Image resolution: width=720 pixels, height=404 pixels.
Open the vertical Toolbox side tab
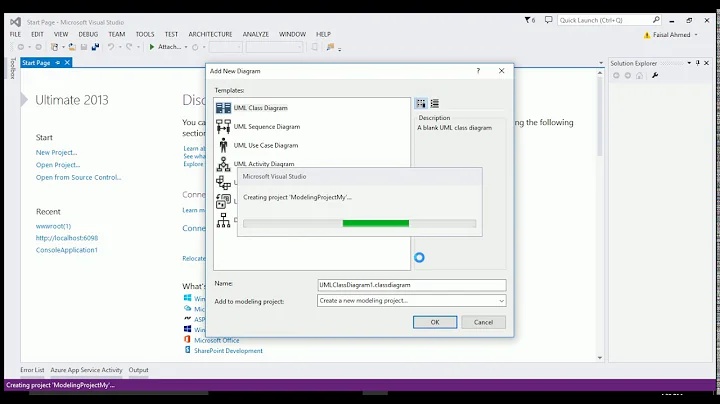(12, 68)
